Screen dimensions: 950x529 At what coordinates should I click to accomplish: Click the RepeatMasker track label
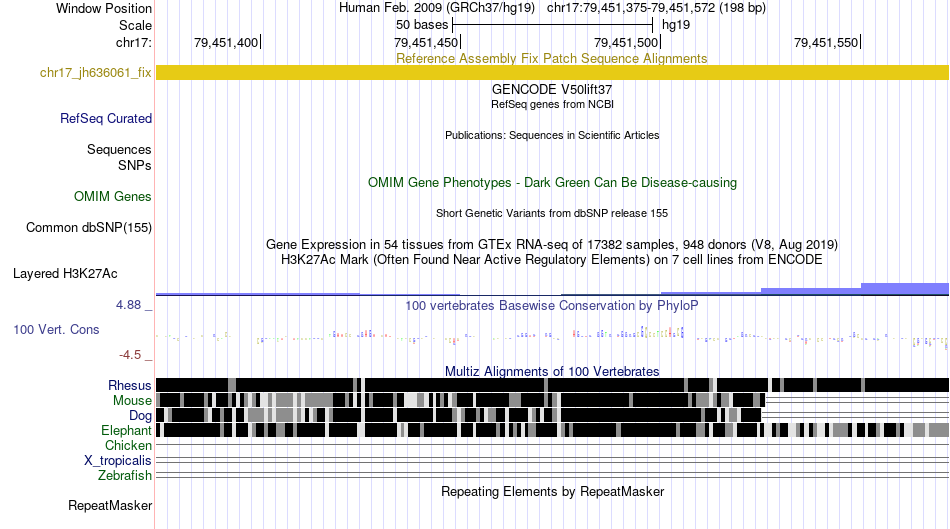point(110,506)
